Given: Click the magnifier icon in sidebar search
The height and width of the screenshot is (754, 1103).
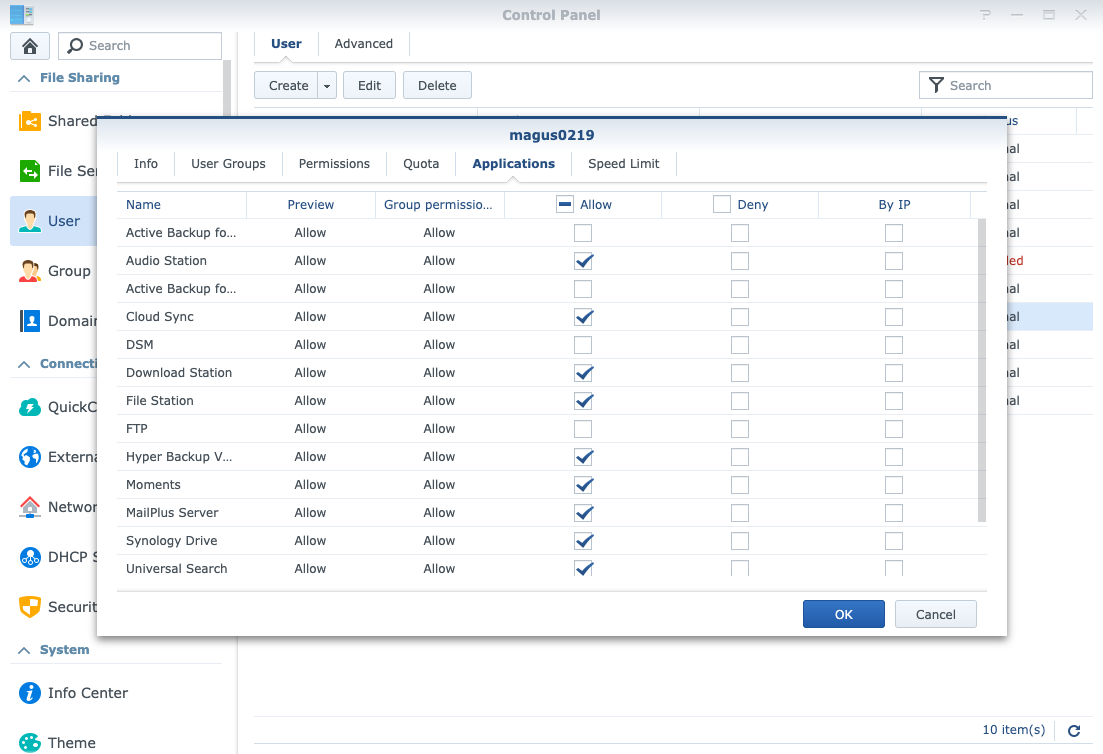Looking at the screenshot, I should tap(75, 46).
